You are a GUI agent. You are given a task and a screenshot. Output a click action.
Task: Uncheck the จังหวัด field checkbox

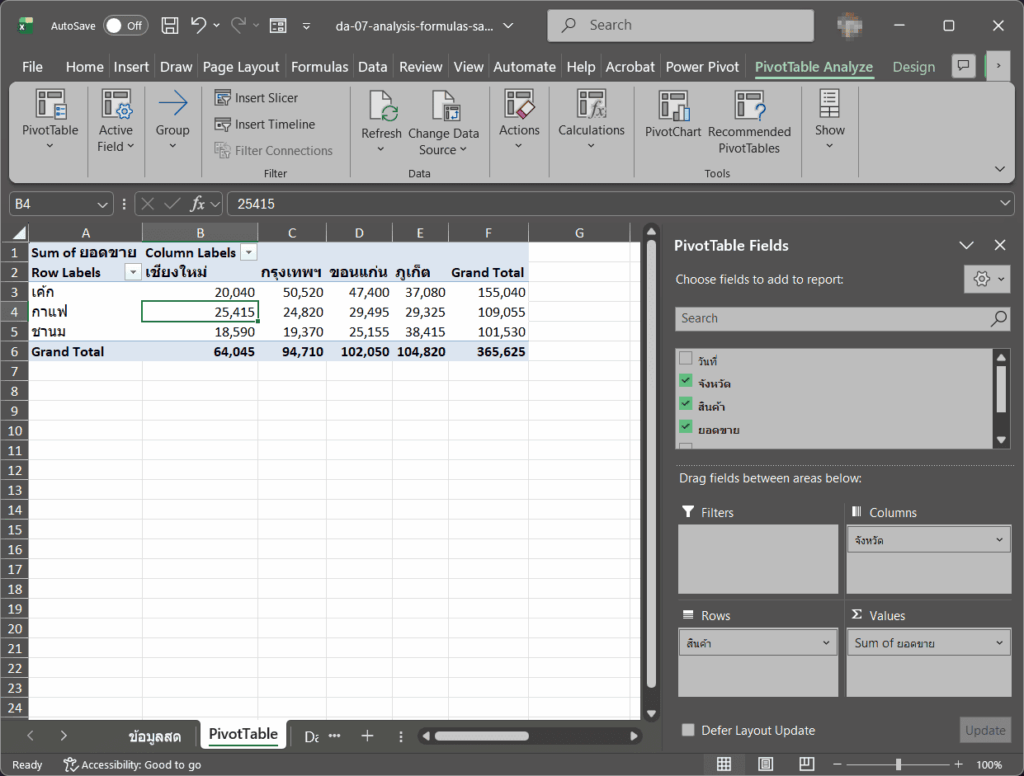click(x=685, y=381)
